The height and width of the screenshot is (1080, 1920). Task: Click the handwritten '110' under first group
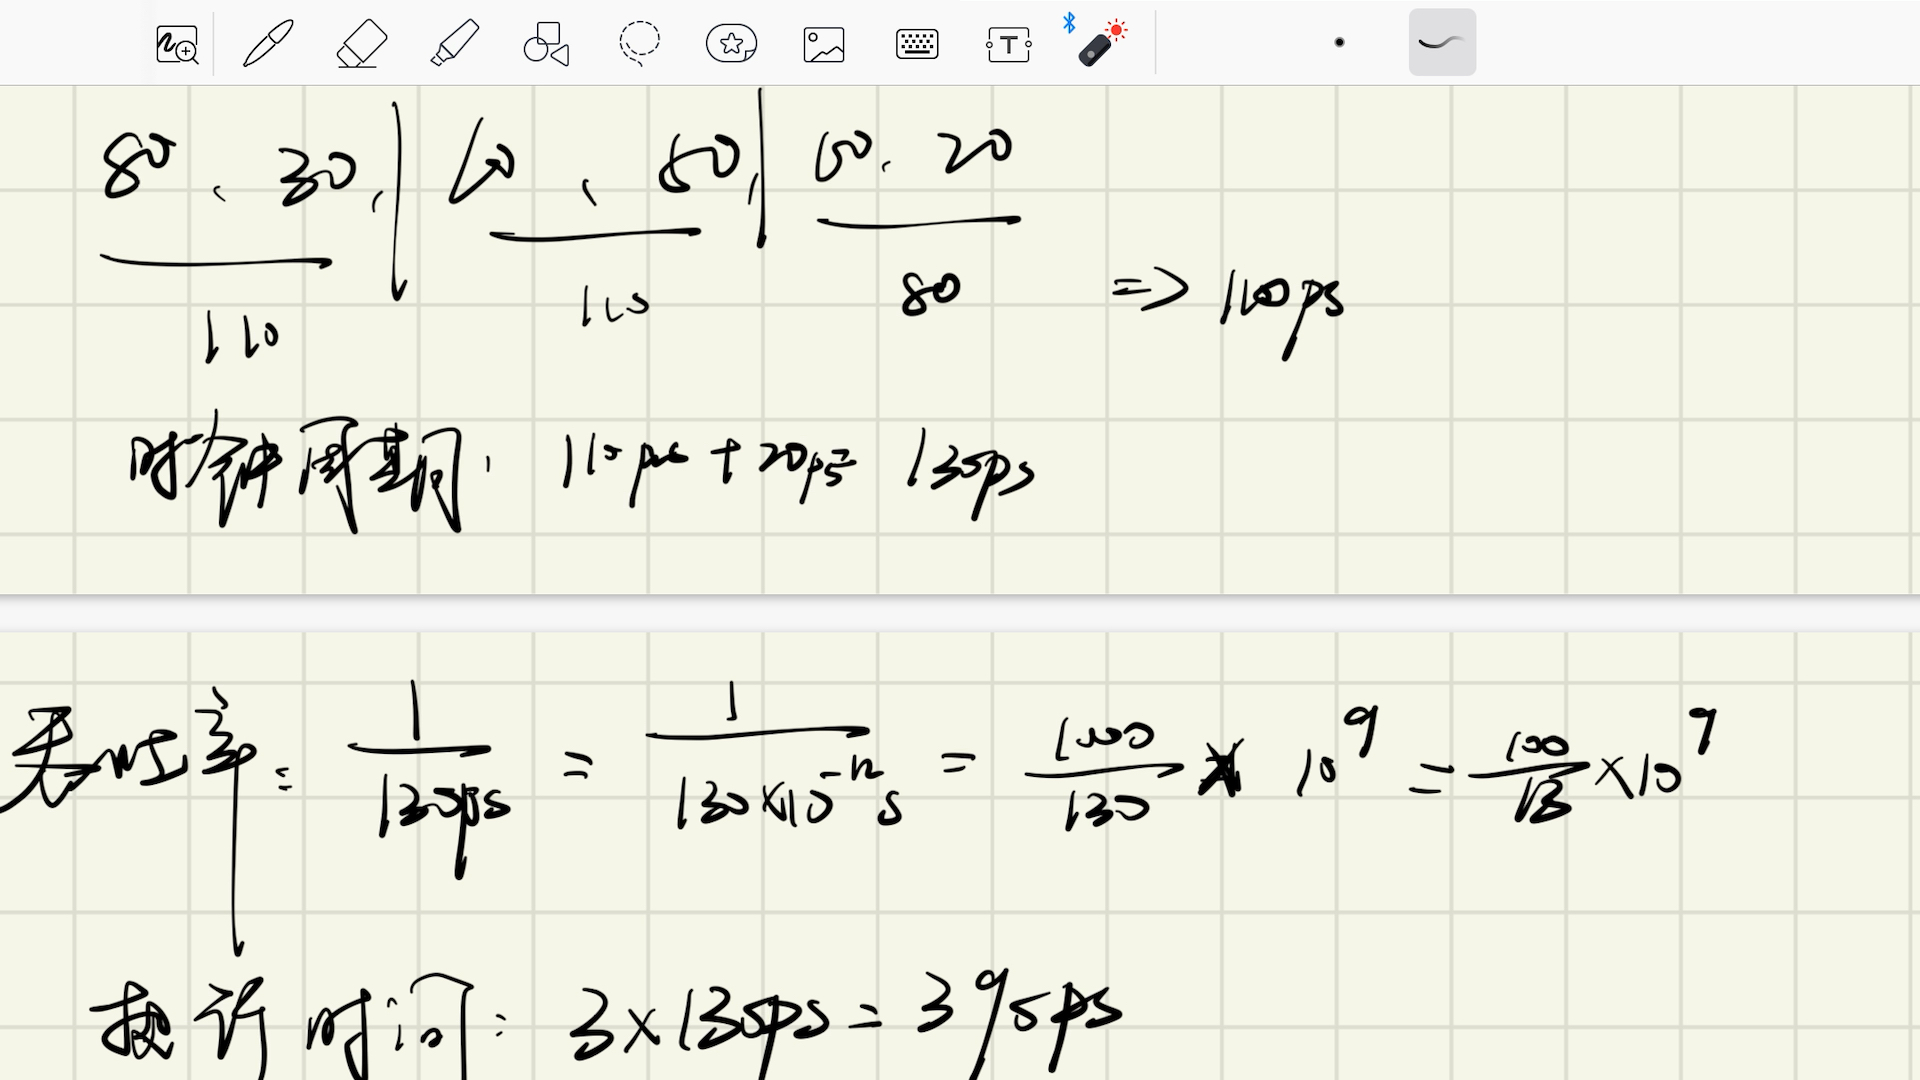pos(242,337)
